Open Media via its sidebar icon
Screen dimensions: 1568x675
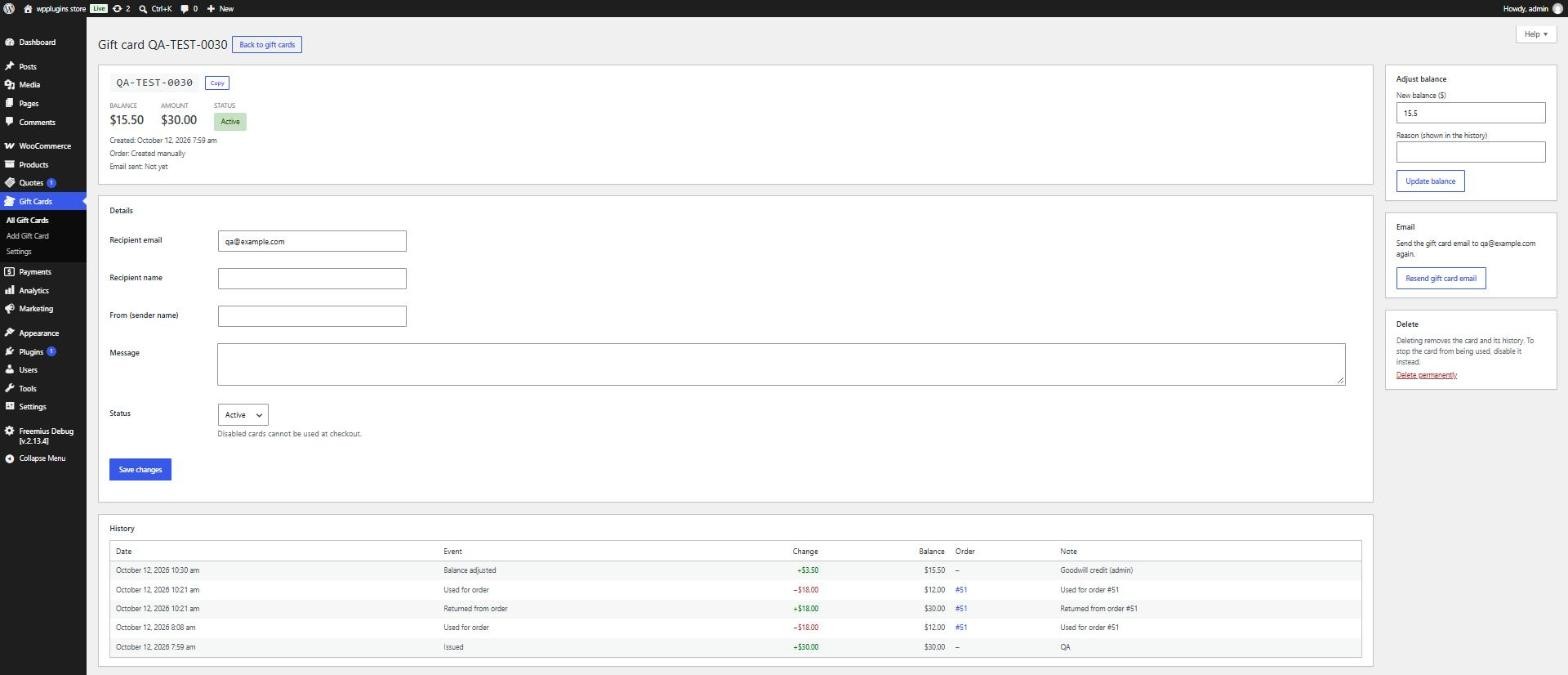[x=9, y=85]
